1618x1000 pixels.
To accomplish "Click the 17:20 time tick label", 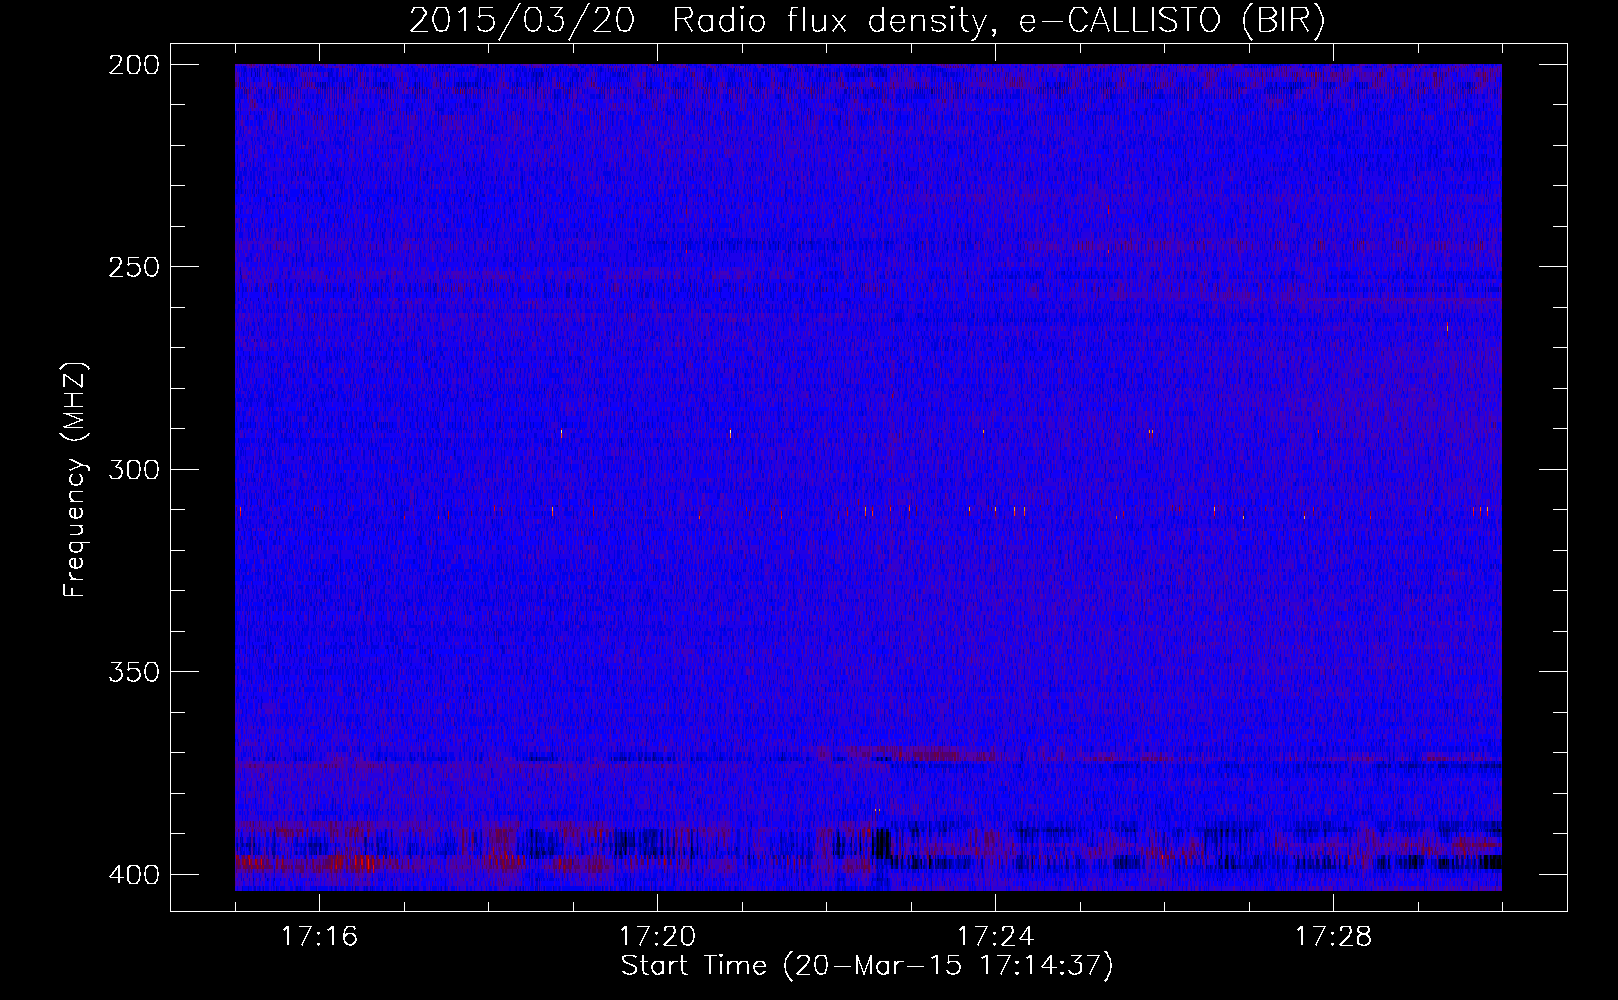I will point(657,937).
